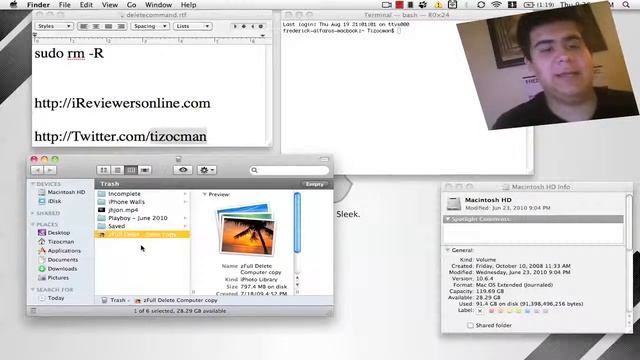Select Today in Search For section
The height and width of the screenshot is (360, 640).
coord(51,298)
